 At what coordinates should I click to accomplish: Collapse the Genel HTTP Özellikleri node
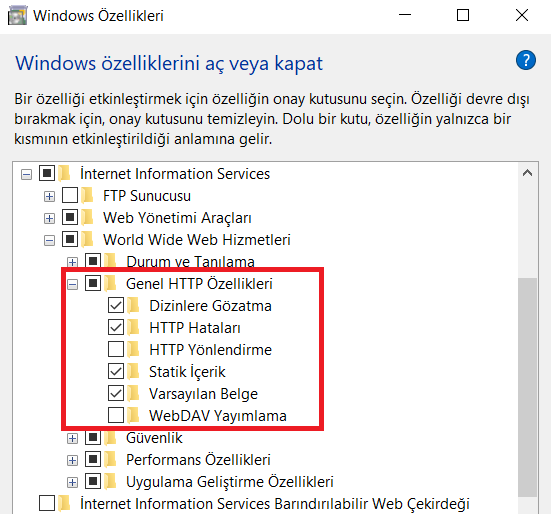(72, 284)
